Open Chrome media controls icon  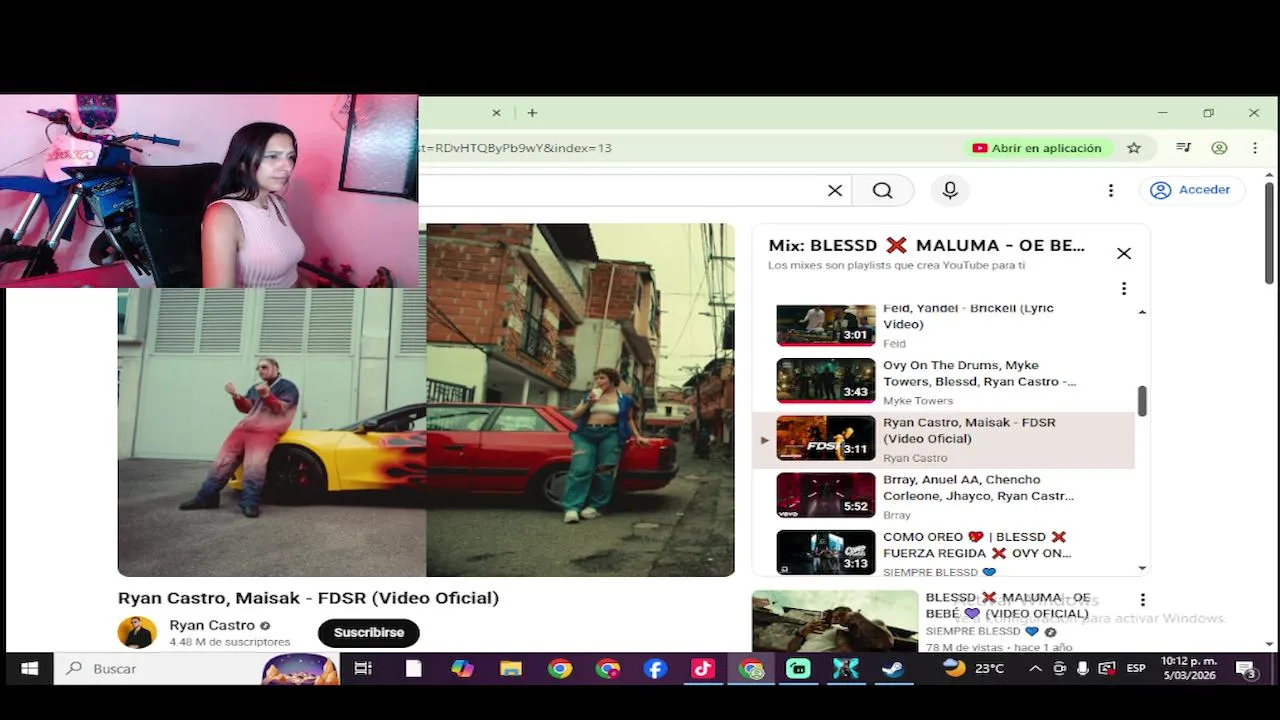pos(1184,148)
